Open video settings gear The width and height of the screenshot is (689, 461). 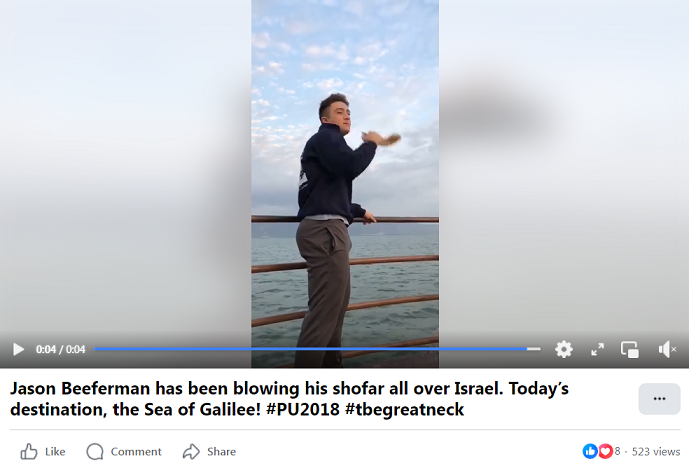click(564, 349)
